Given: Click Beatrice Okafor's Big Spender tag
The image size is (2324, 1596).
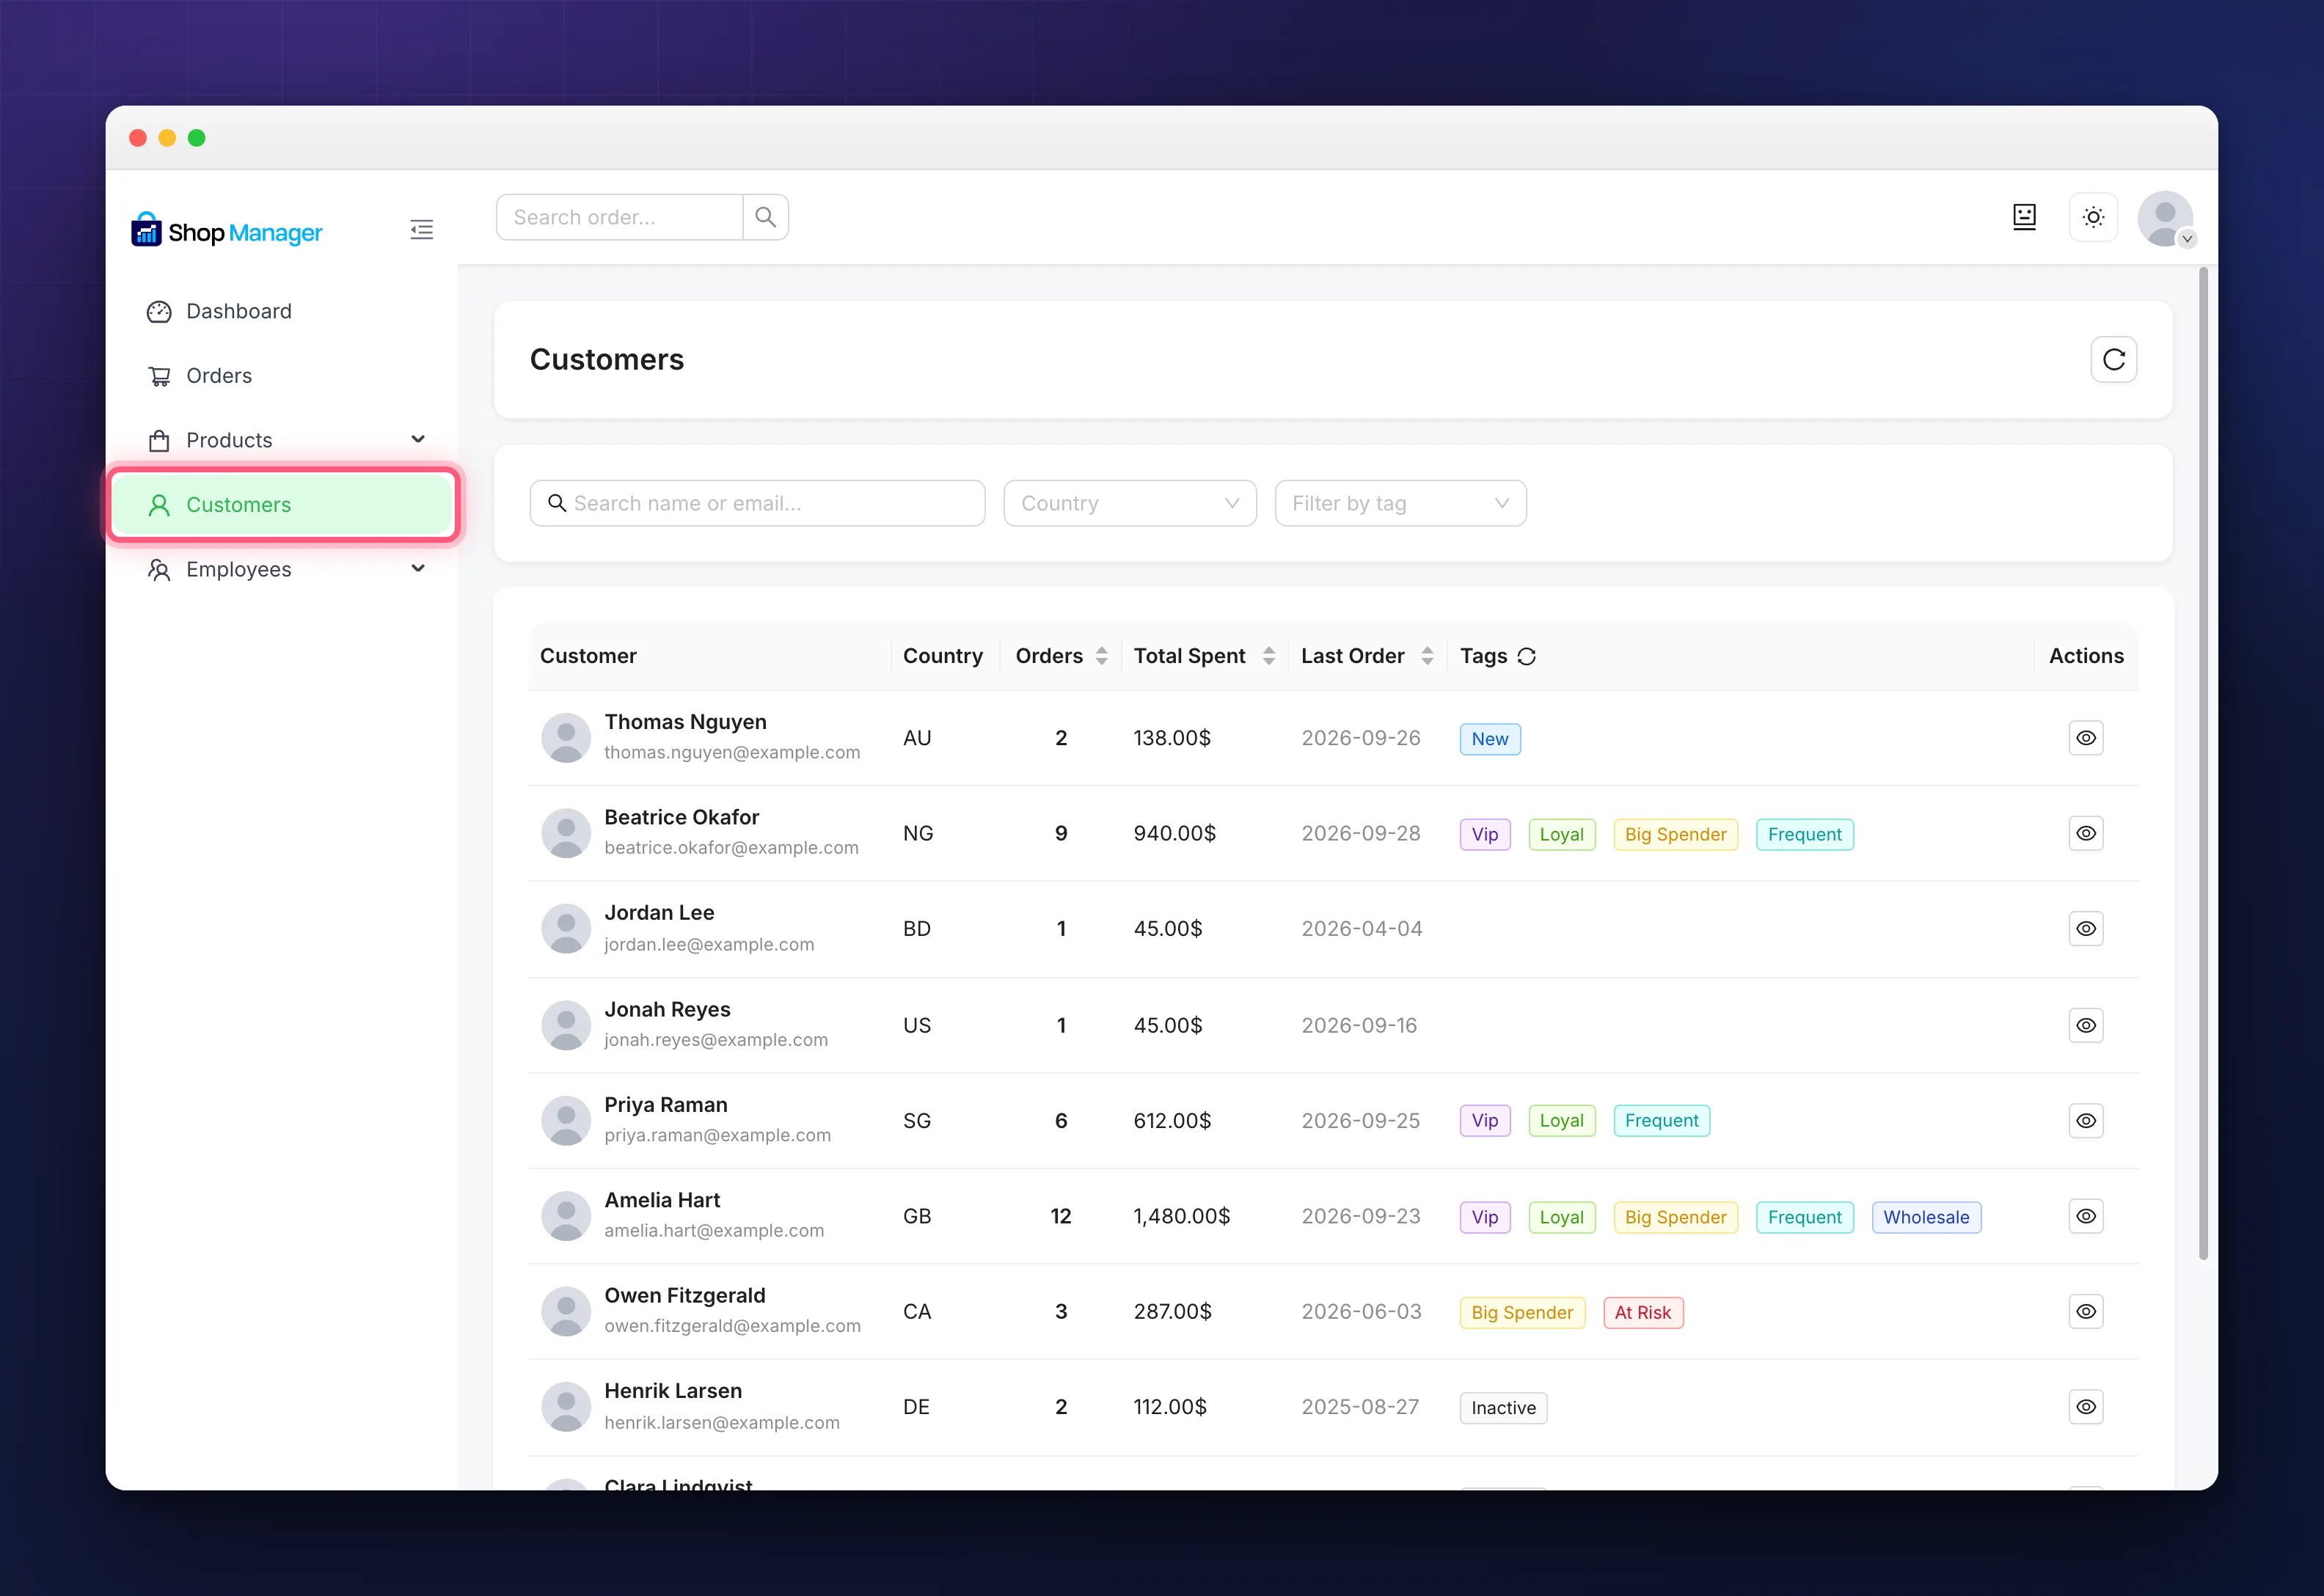Looking at the screenshot, I should click(1675, 834).
